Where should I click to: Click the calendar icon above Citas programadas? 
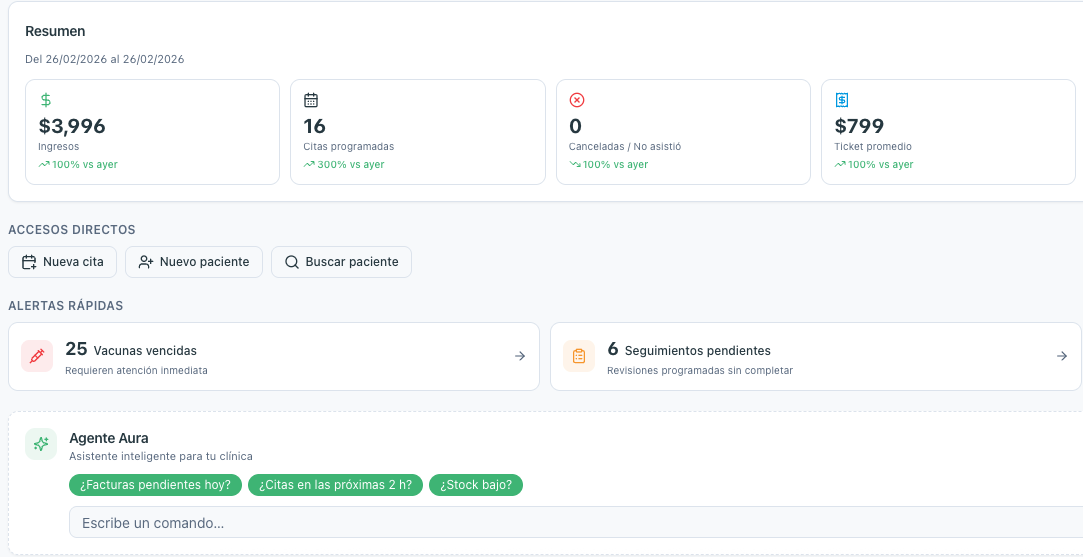(x=311, y=100)
